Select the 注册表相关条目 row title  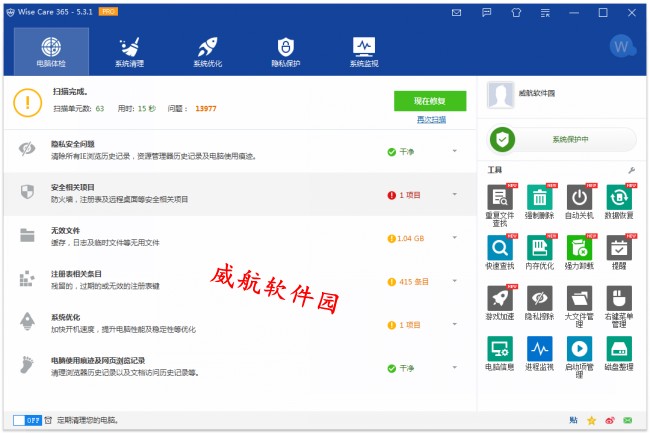(x=76, y=274)
